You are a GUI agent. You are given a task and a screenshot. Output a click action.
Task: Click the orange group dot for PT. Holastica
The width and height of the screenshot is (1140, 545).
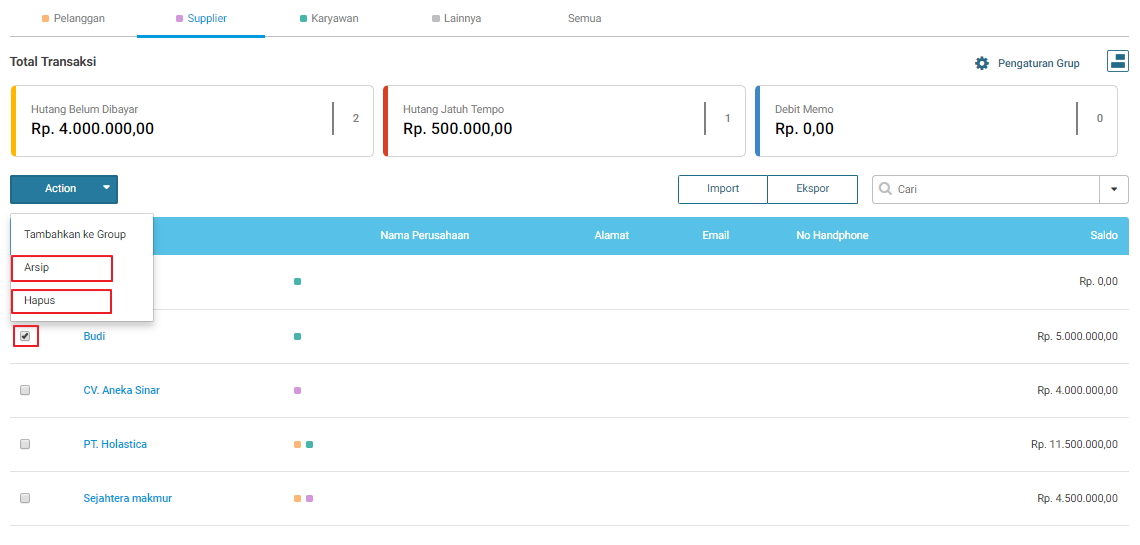point(297,444)
